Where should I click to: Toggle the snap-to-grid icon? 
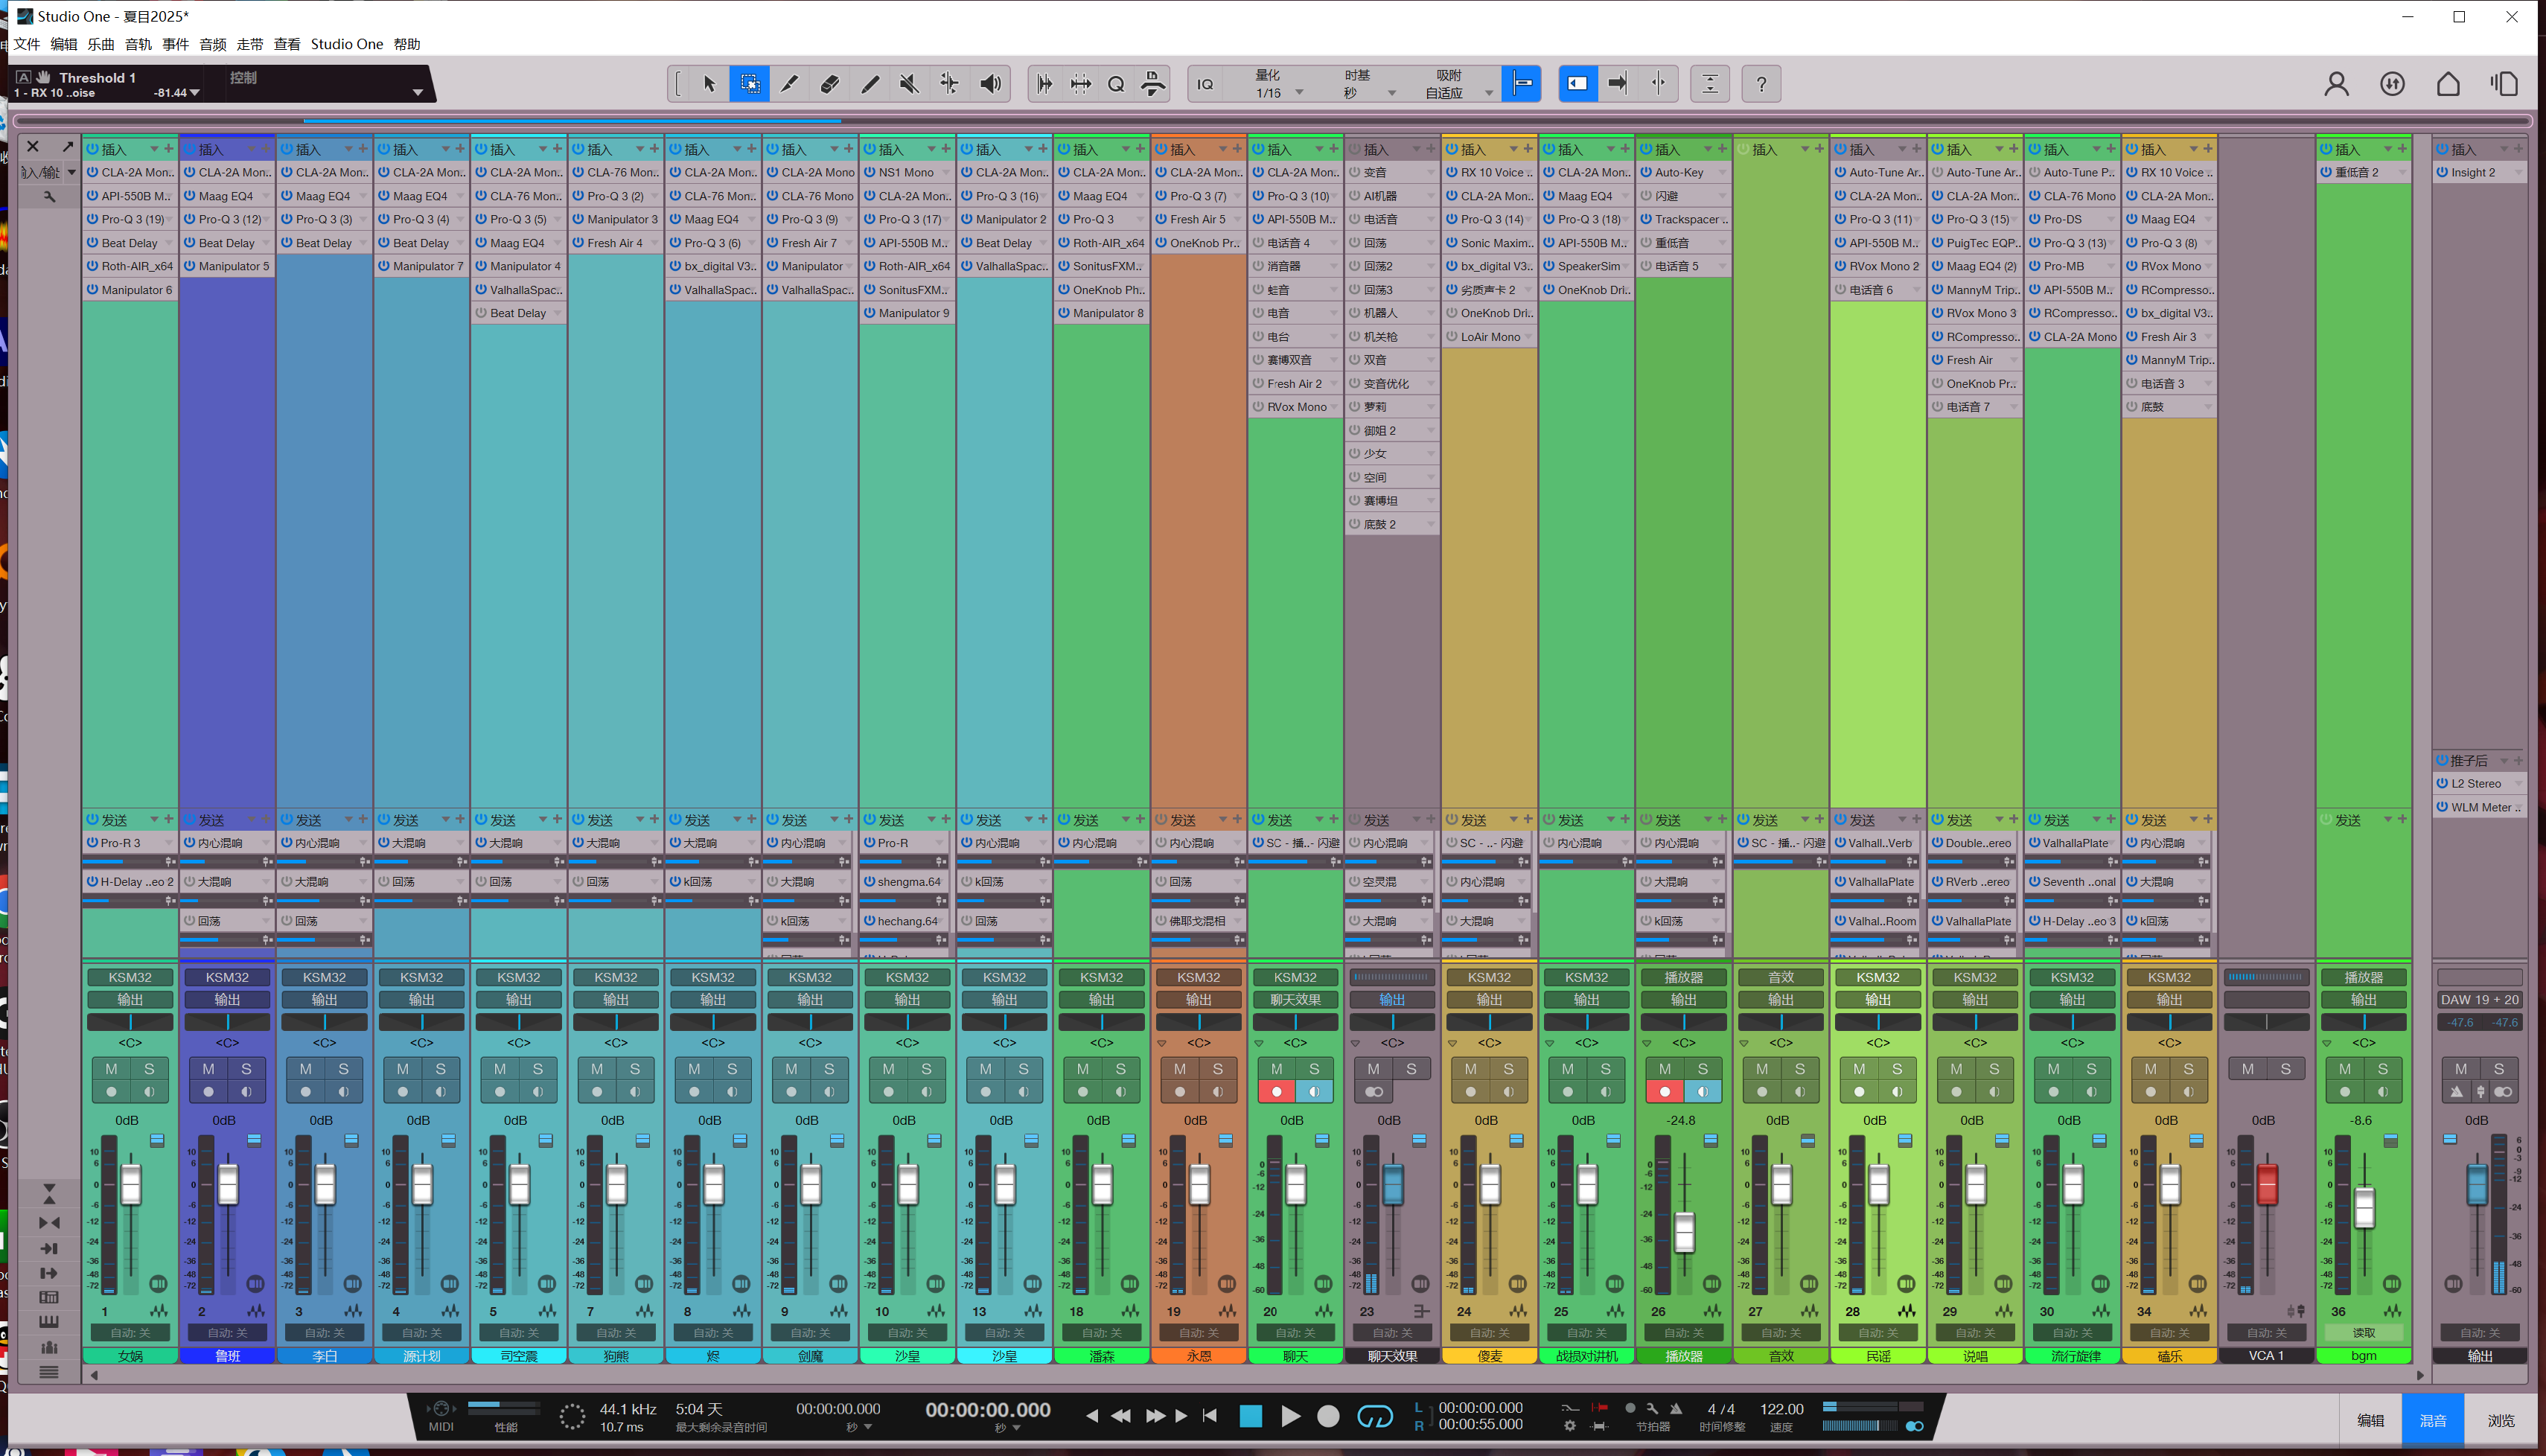pos(1522,84)
